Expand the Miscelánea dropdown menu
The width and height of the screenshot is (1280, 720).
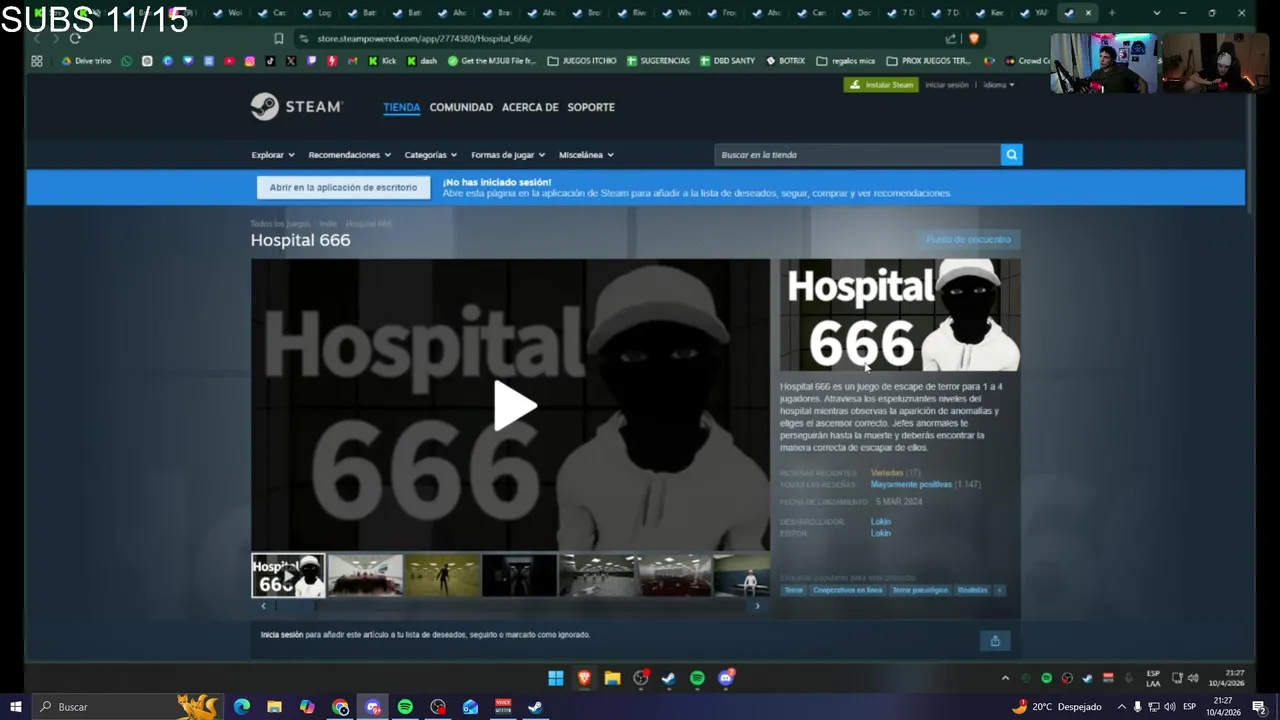586,155
